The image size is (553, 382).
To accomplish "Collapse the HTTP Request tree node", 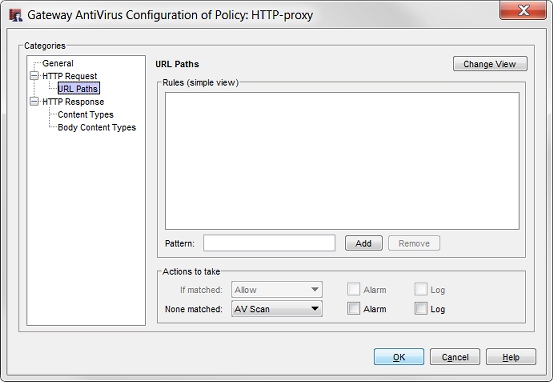I will pyautogui.click(x=34, y=76).
